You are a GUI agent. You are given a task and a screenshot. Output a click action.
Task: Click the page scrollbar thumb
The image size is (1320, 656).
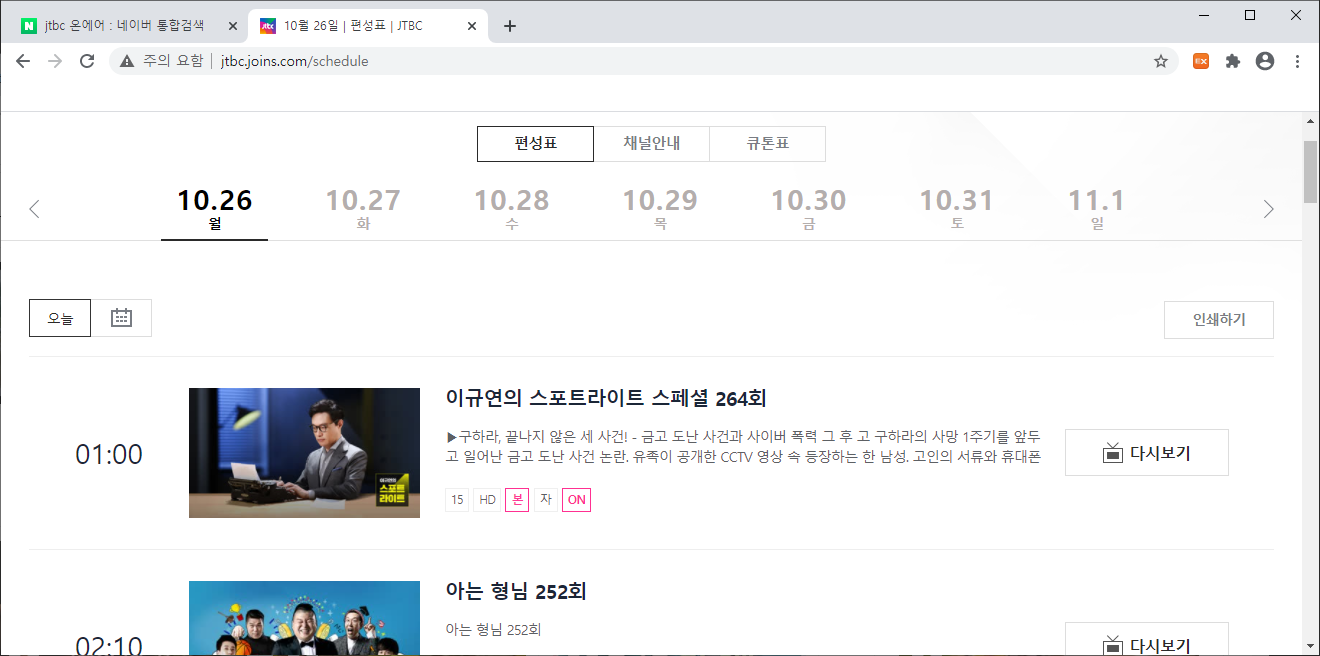pyautogui.click(x=1310, y=172)
